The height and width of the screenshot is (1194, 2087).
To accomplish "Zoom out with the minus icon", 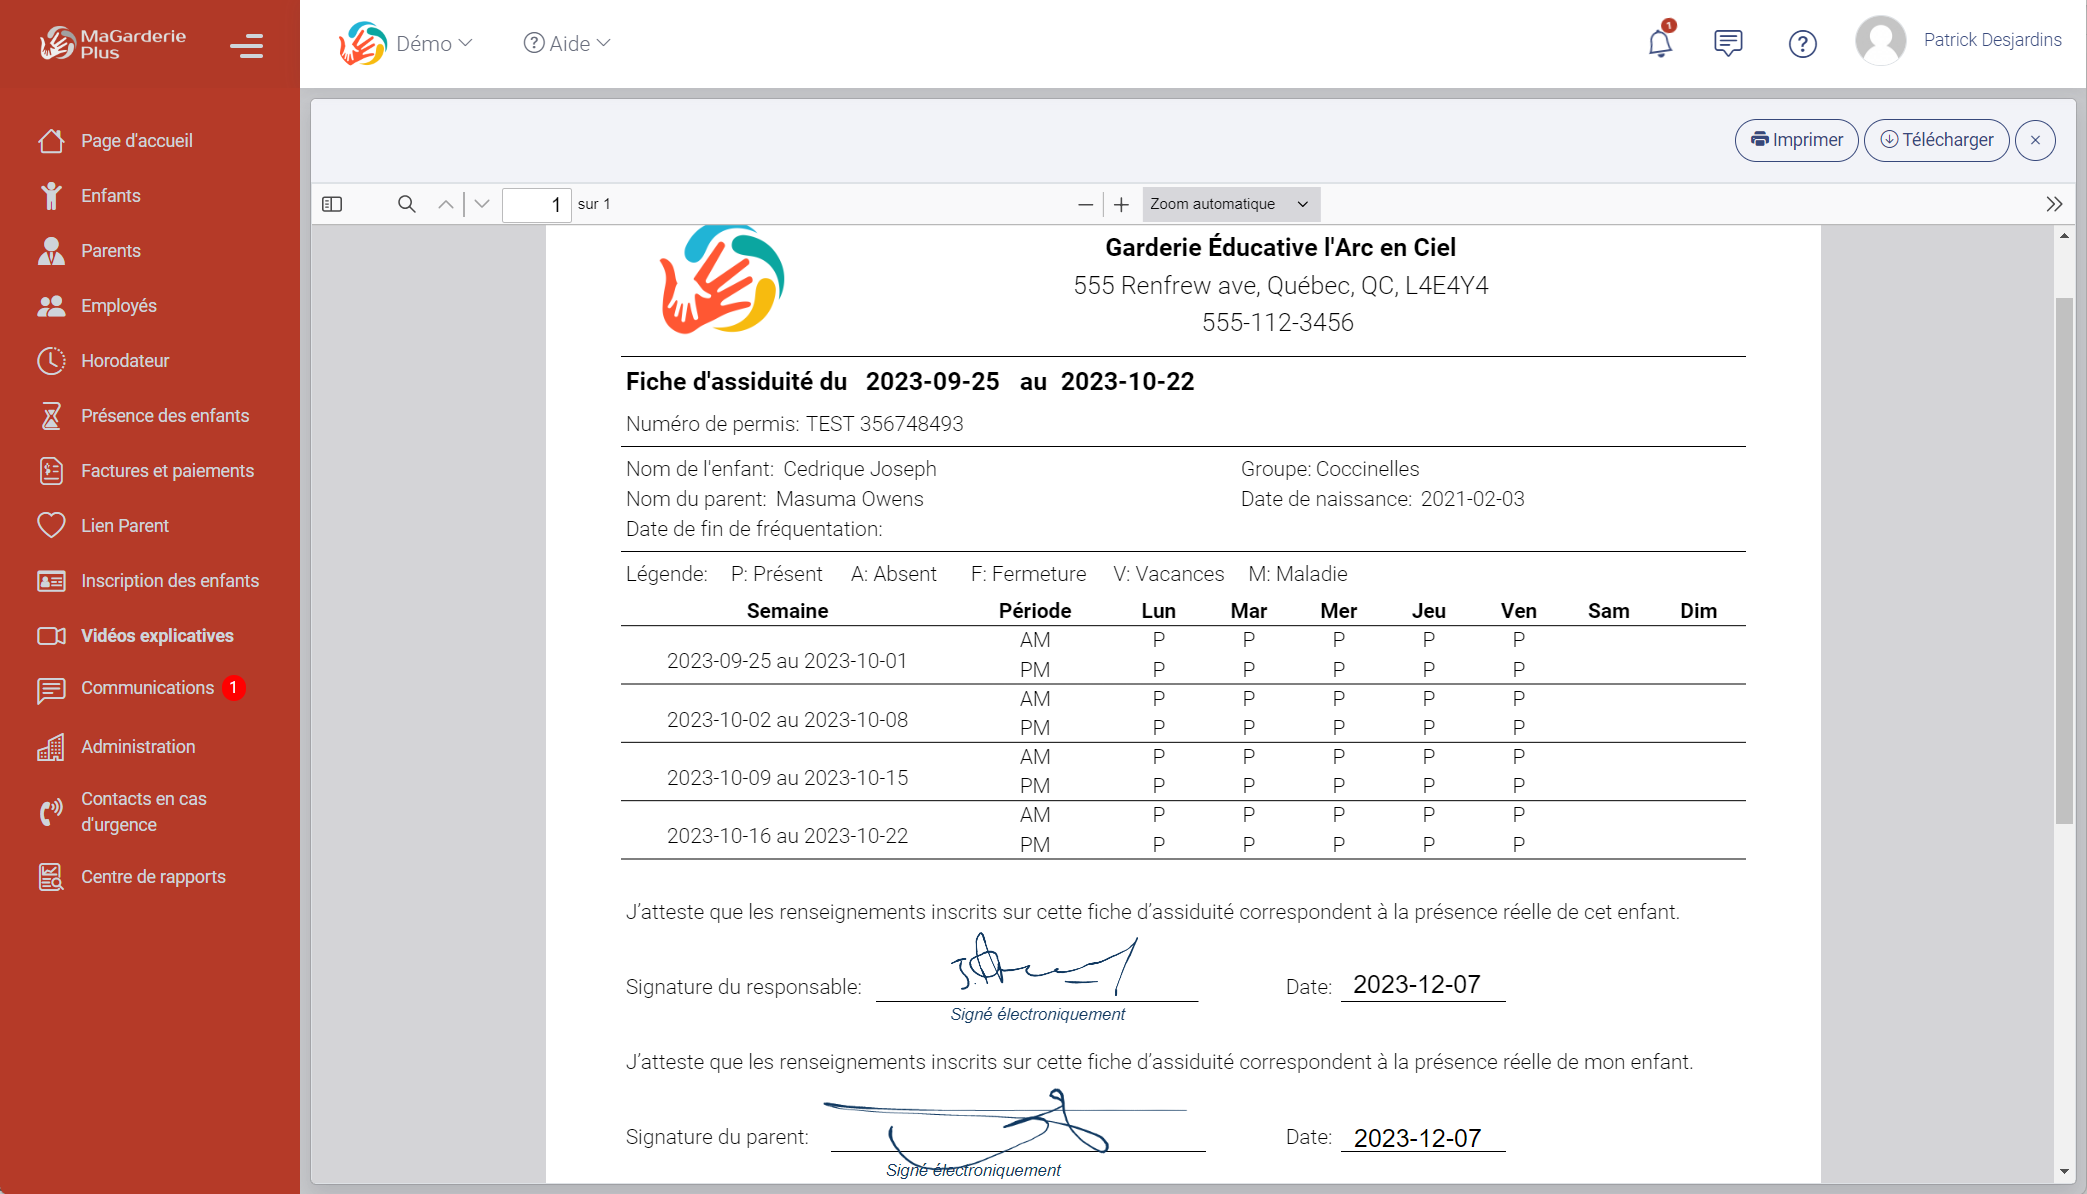I will click(1086, 204).
